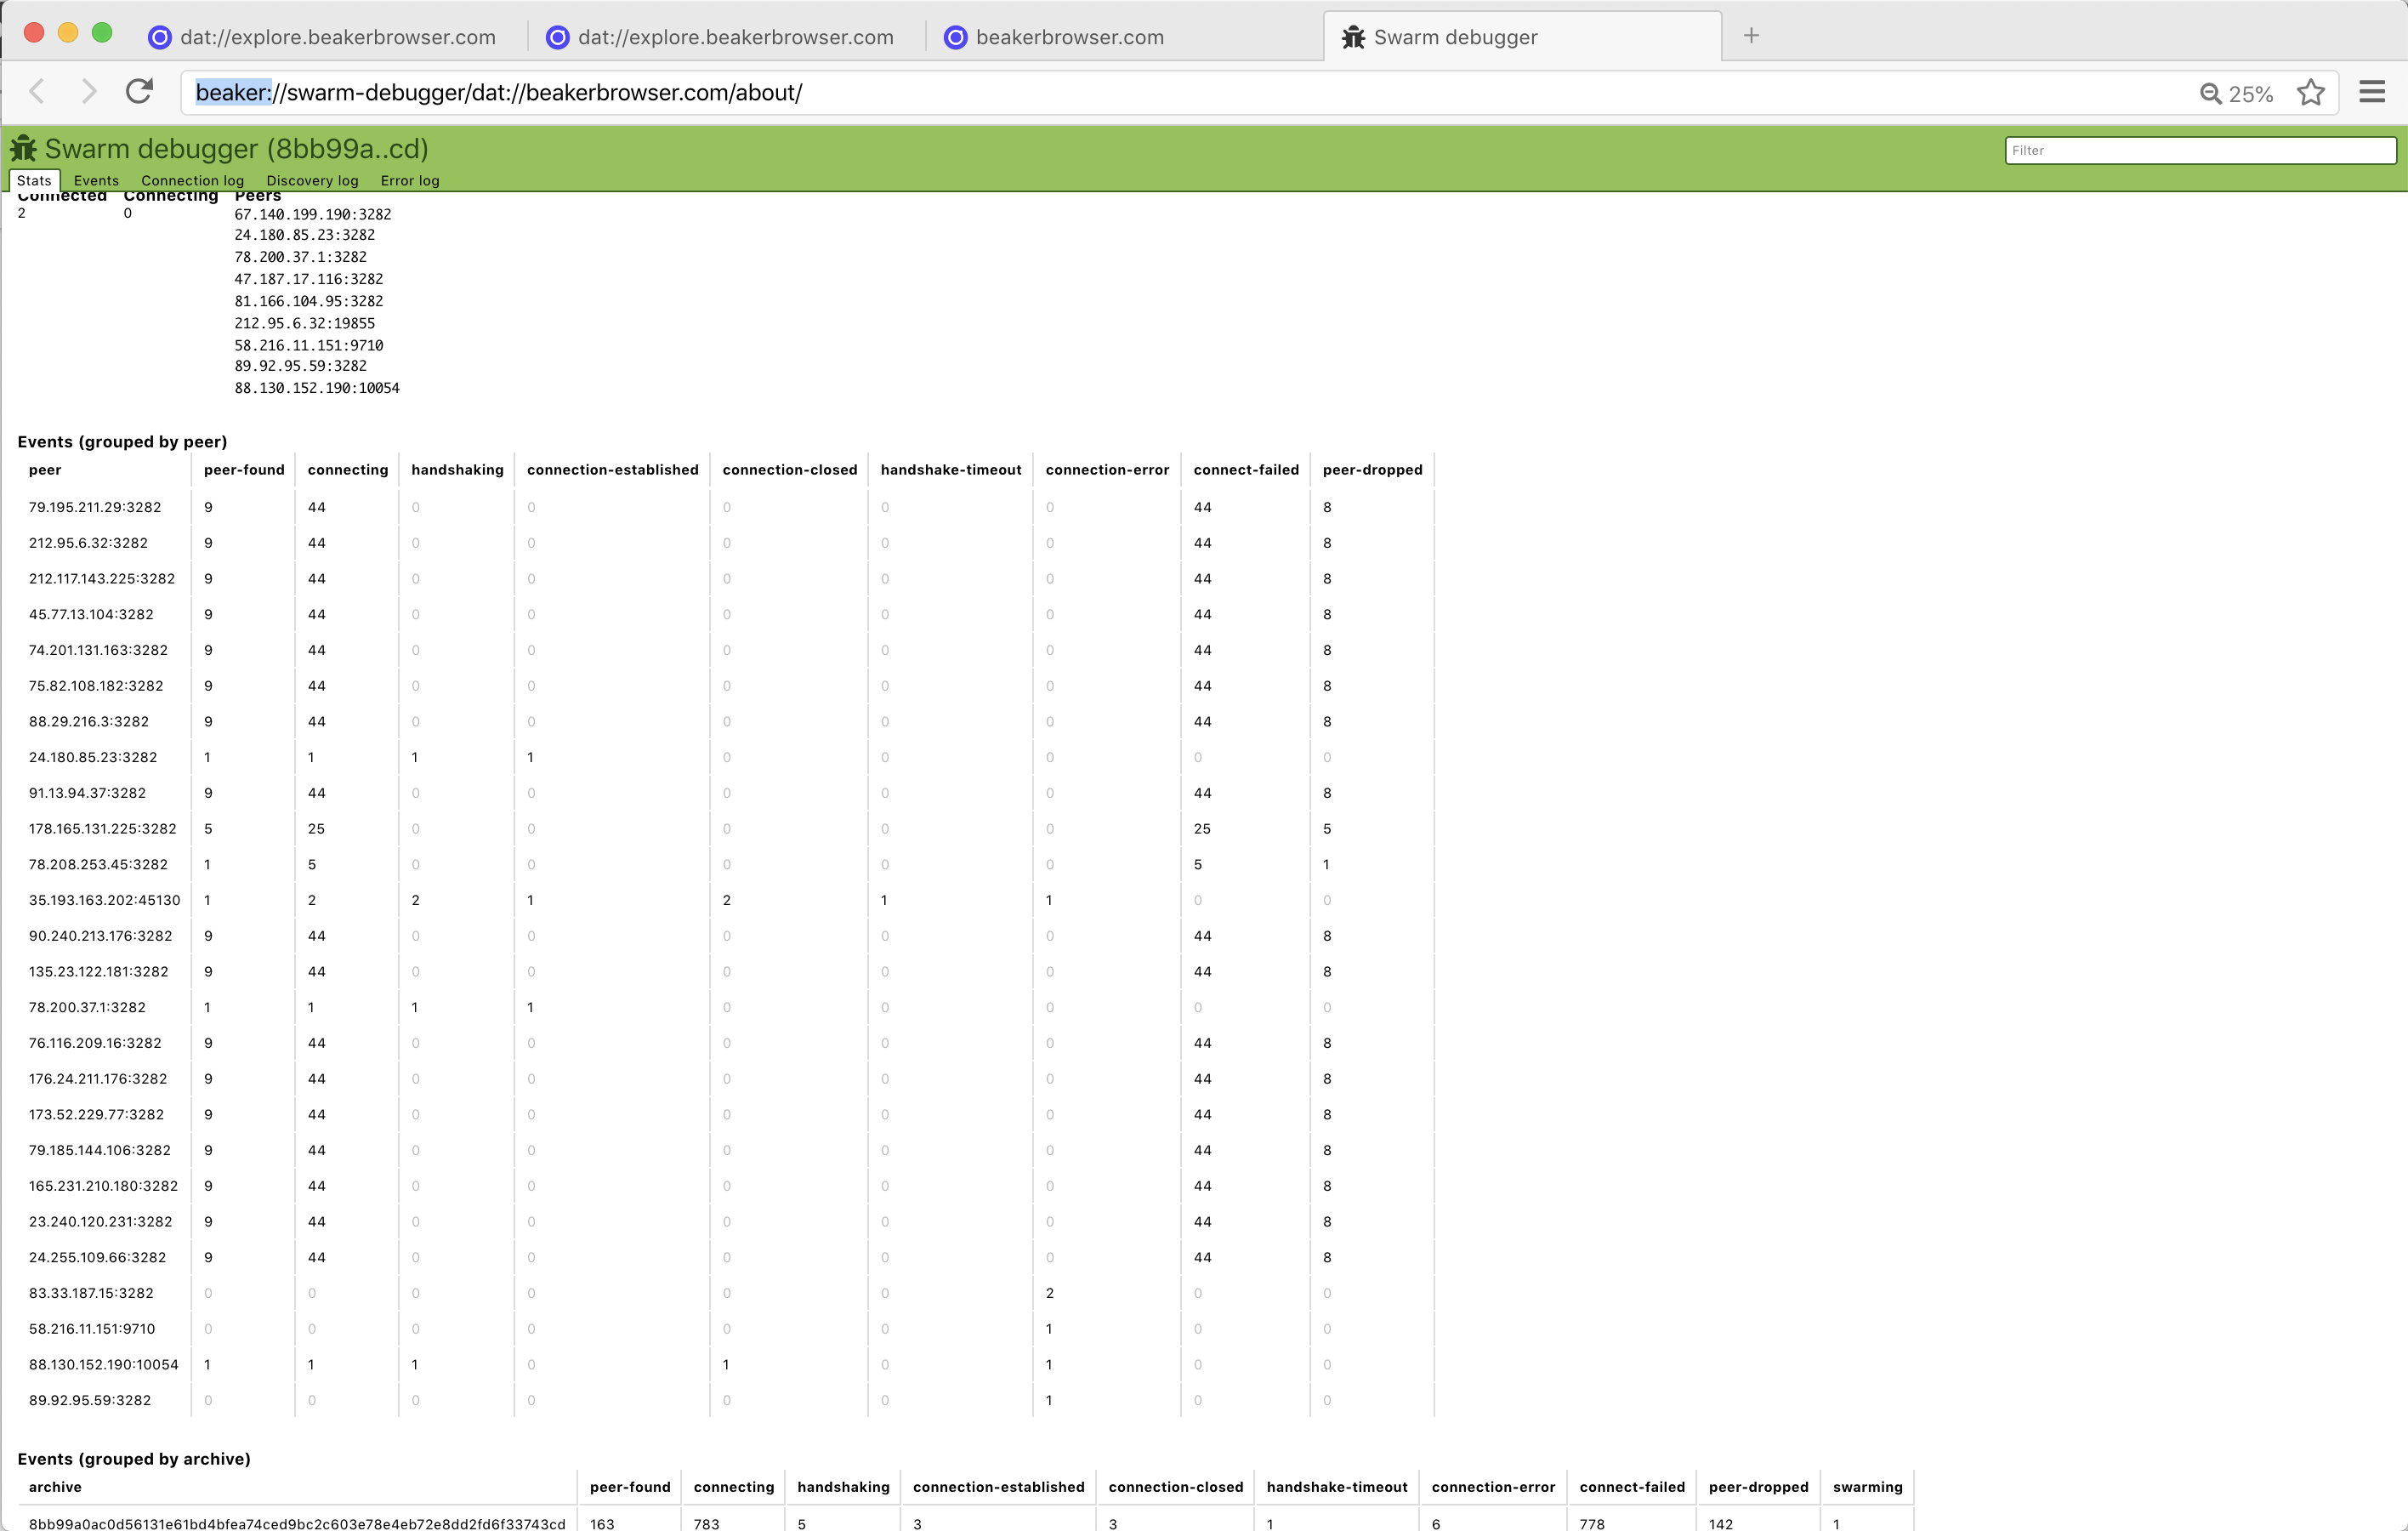Click peer row 23.240.120.231:3282

(725, 1222)
